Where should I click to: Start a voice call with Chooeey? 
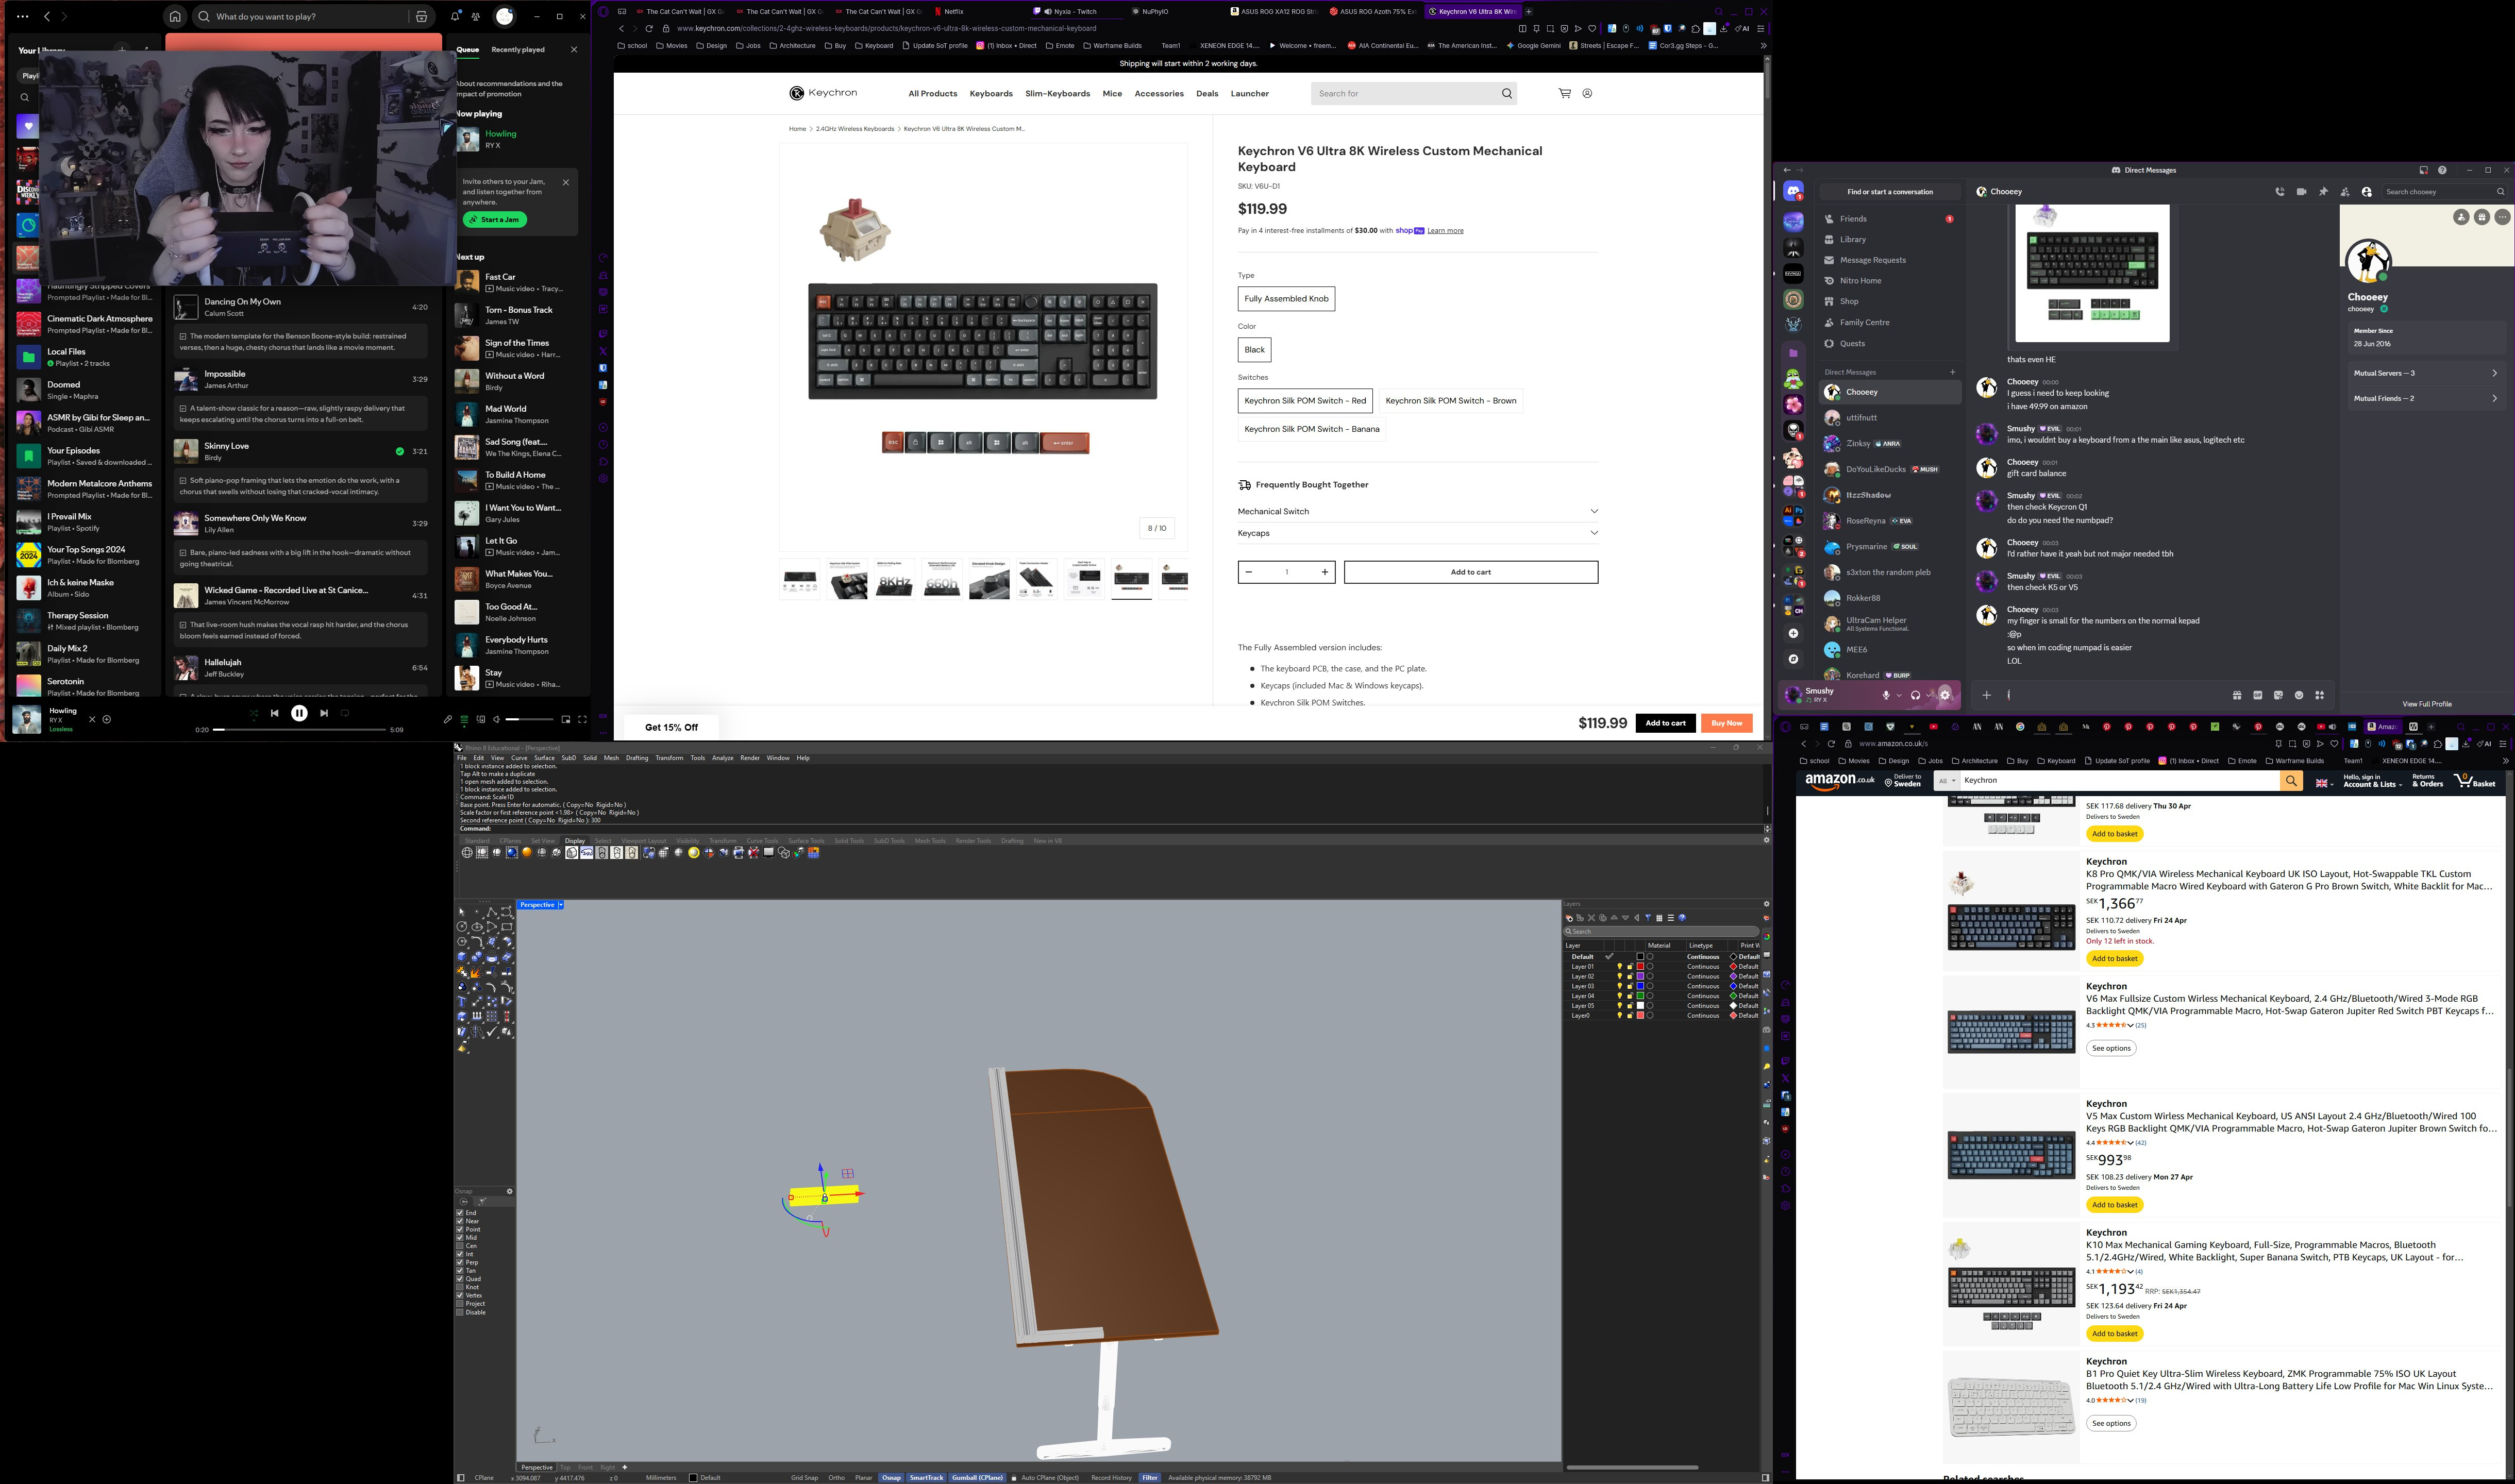[x=2280, y=192]
